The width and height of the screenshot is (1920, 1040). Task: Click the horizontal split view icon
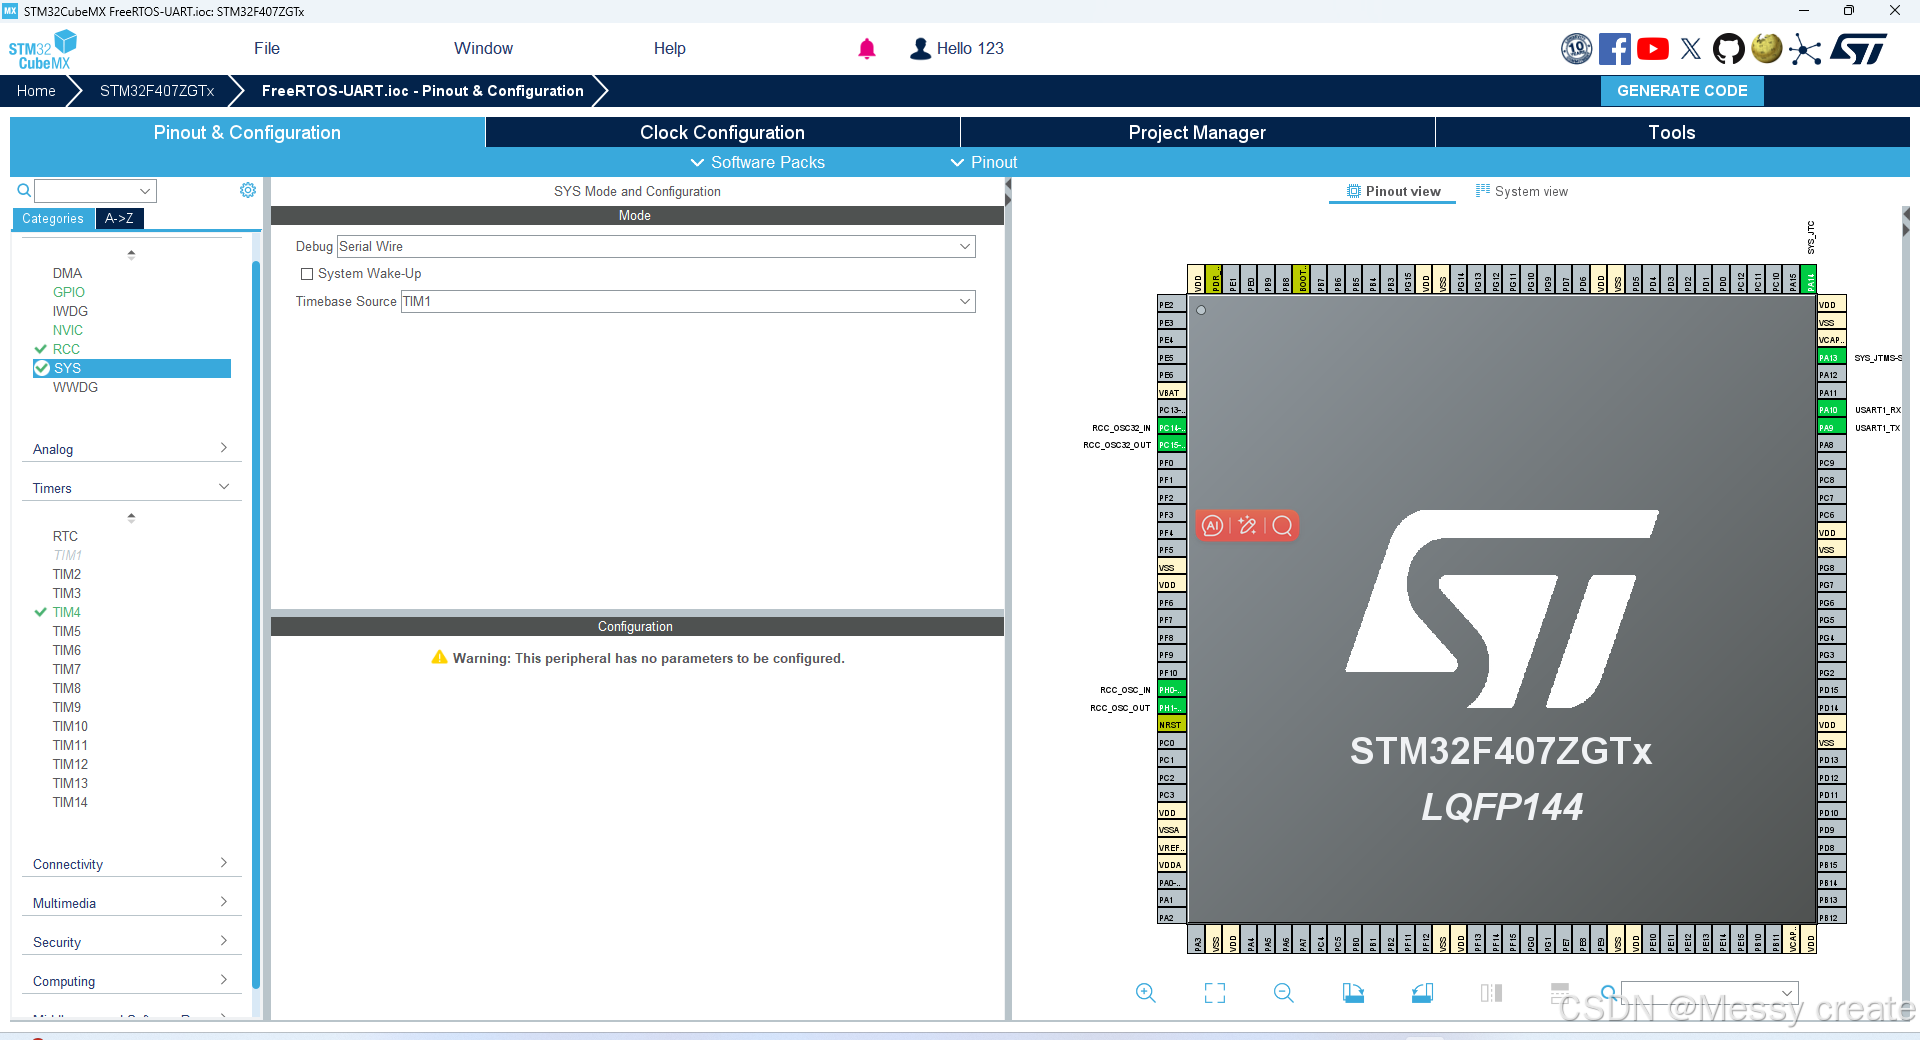[1560, 992]
